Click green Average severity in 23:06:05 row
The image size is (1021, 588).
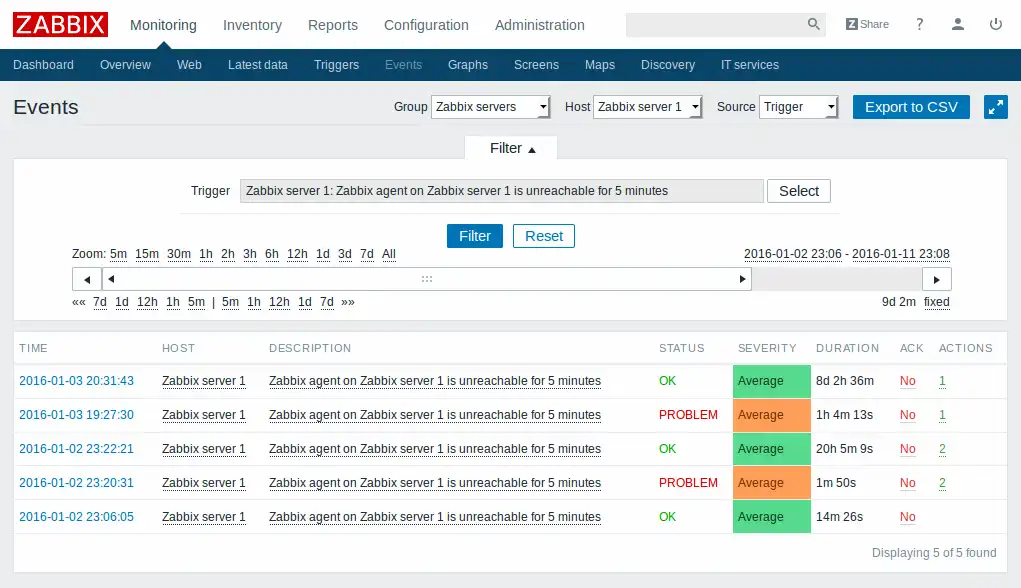[772, 516]
